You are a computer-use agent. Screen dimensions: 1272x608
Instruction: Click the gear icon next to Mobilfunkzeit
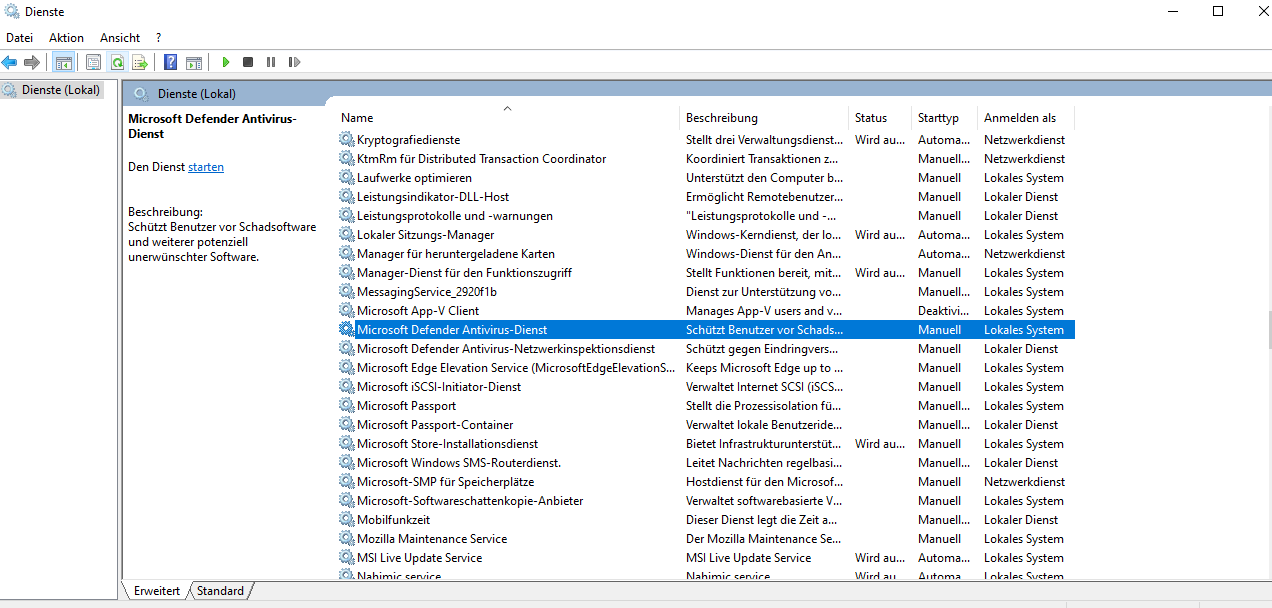[347, 520]
